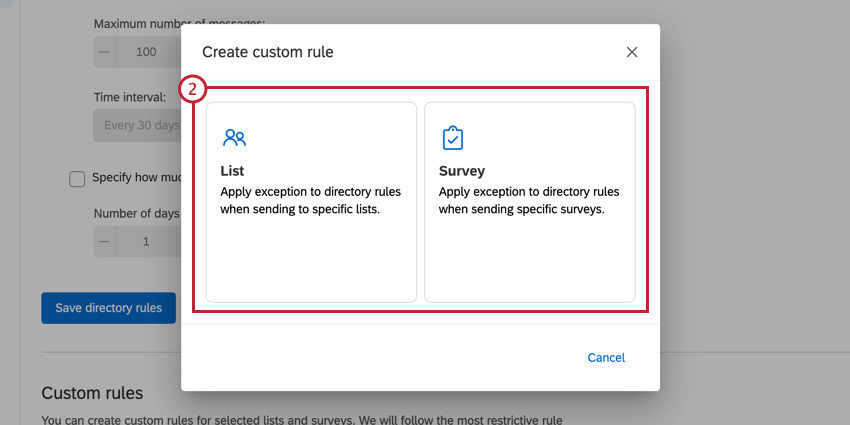Decrease the maximum number of messages
This screenshot has height=425, width=850.
(105, 52)
